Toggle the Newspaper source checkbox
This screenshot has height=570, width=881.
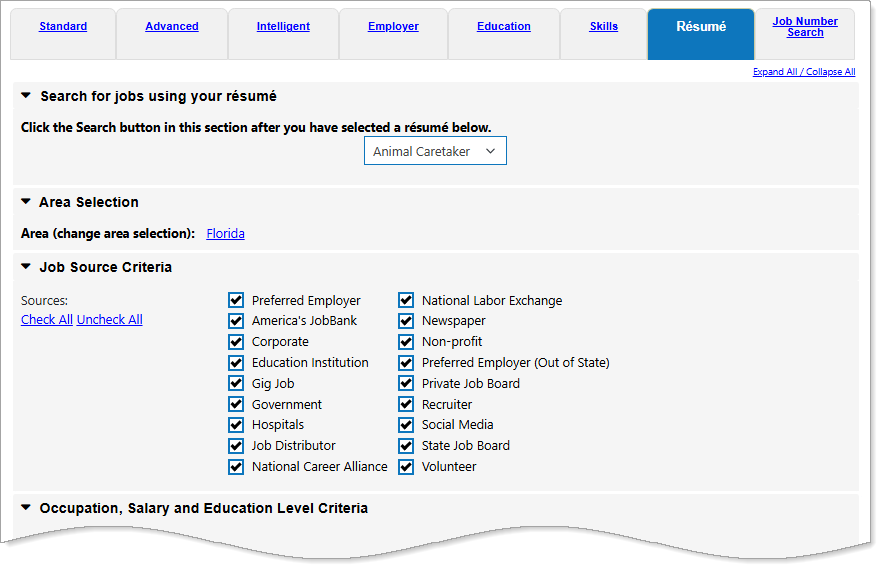406,321
